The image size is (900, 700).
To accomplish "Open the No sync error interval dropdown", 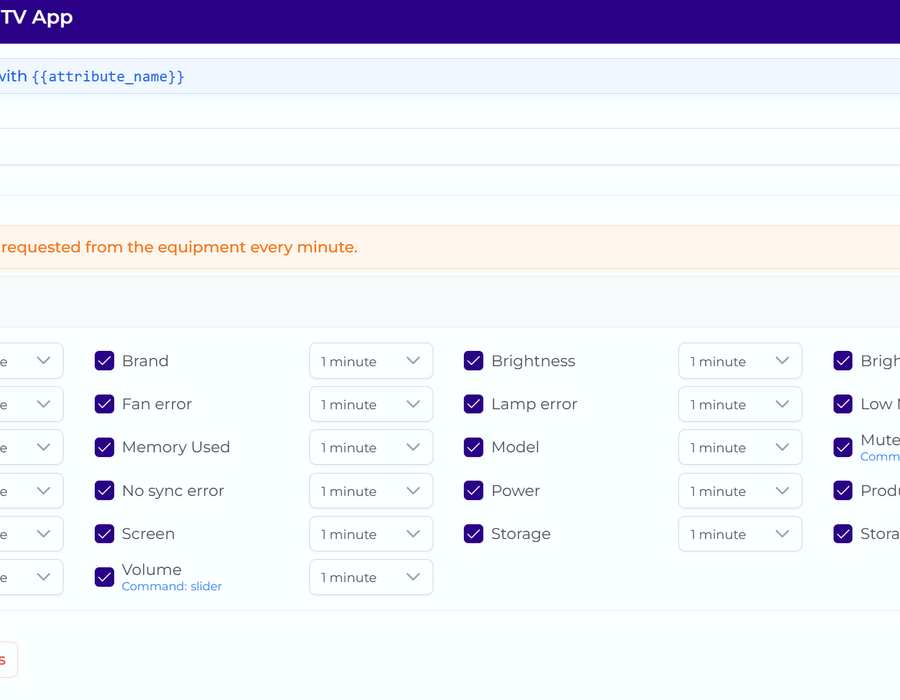I will click(371, 491).
